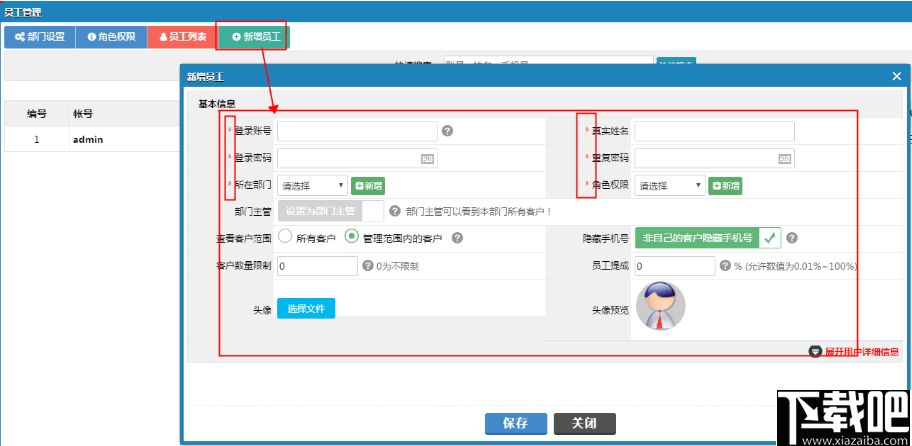Open the 所在部门 dropdown
The width and height of the screenshot is (912, 446).
click(312, 186)
